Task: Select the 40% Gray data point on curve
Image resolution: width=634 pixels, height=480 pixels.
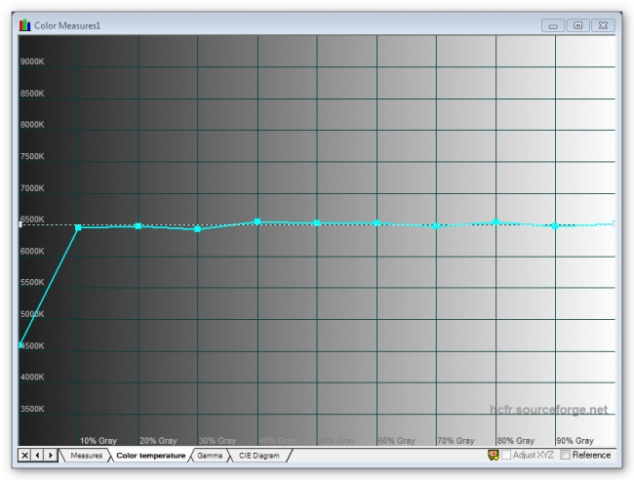Action: coord(257,221)
